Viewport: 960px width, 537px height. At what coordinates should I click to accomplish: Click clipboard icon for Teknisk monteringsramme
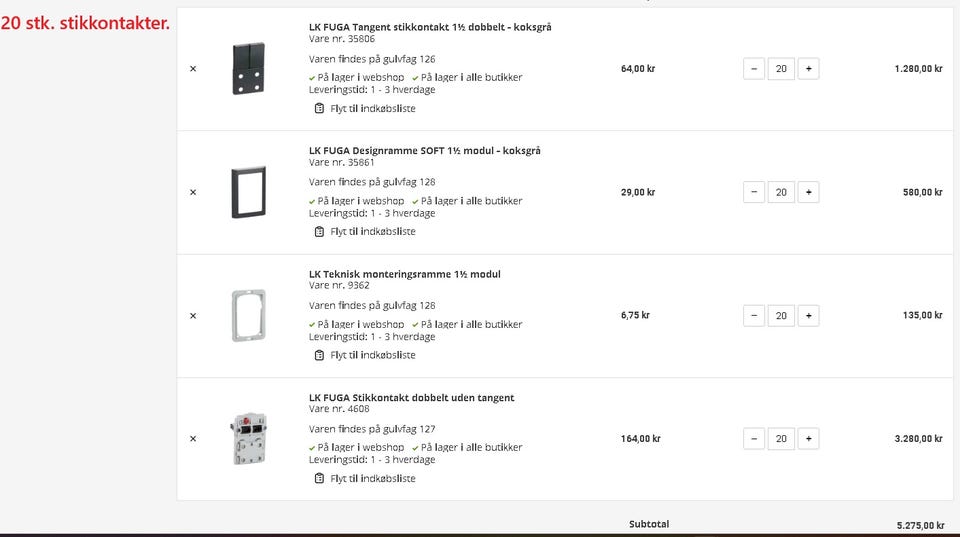click(x=319, y=355)
